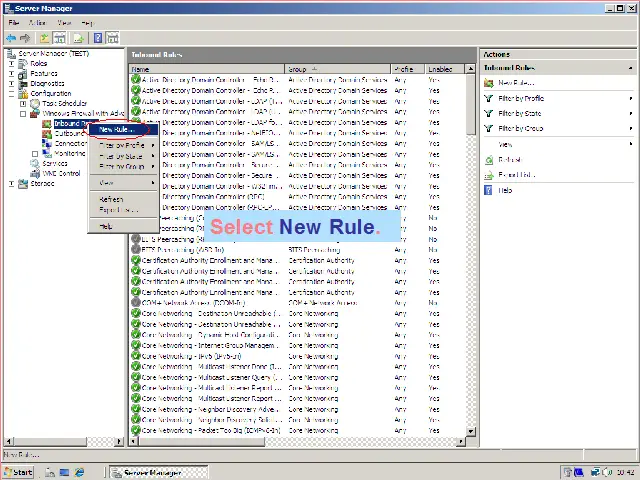Click rules list vertical scrollbar up arrow
640x480 pixels.
click(471, 69)
